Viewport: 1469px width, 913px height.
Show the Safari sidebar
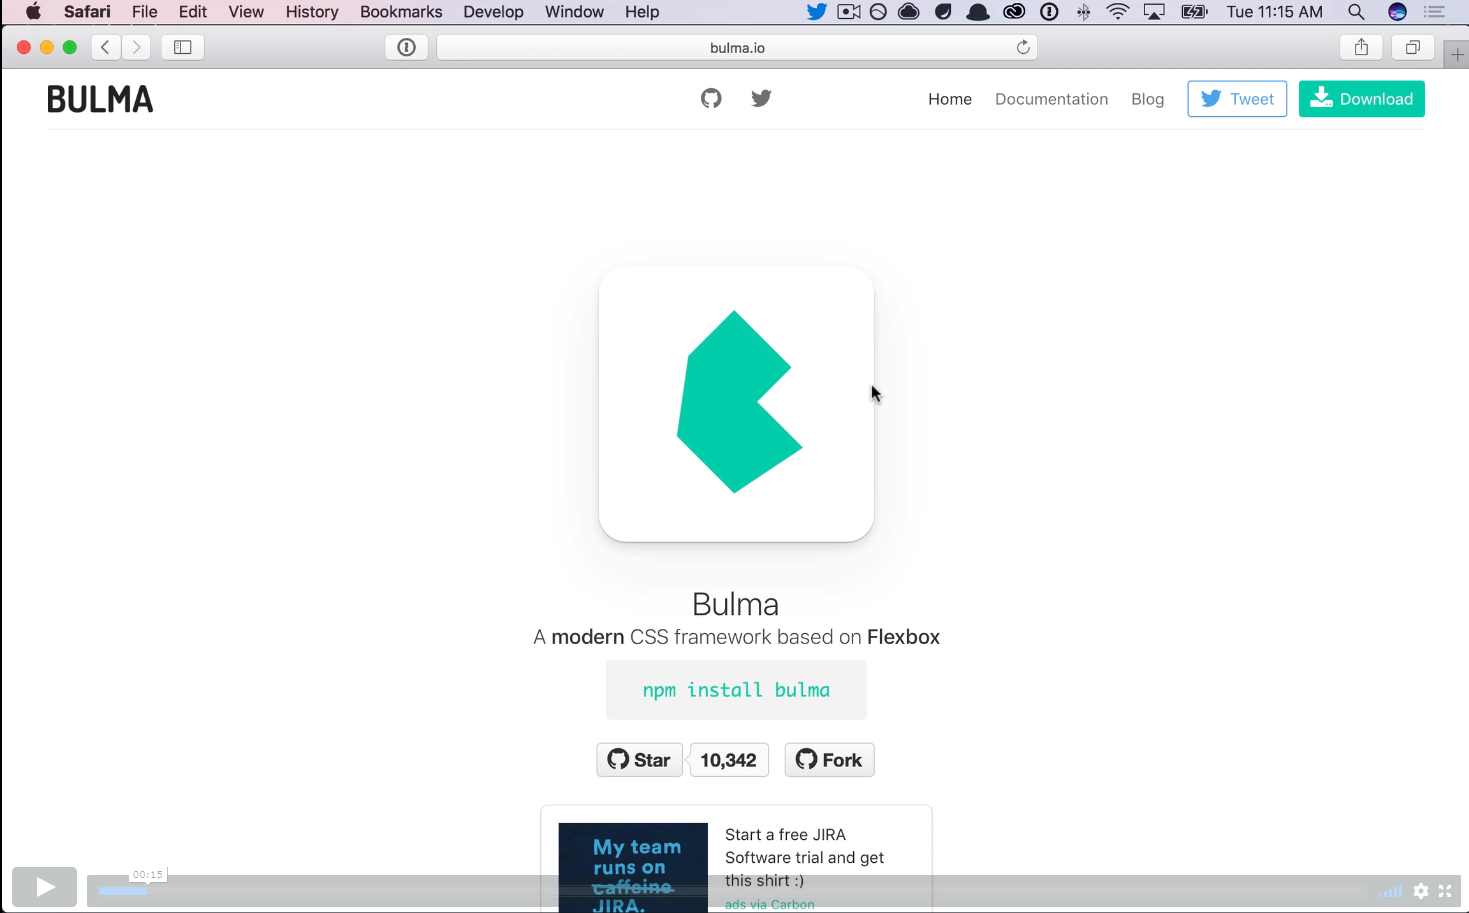click(183, 47)
